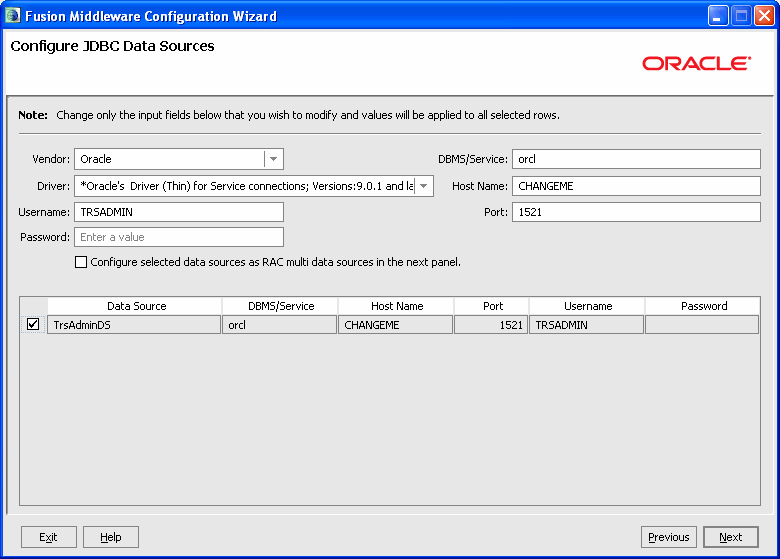780x559 pixels.
Task: Toggle the TrsAdminDS row checkbox
Action: point(33,324)
